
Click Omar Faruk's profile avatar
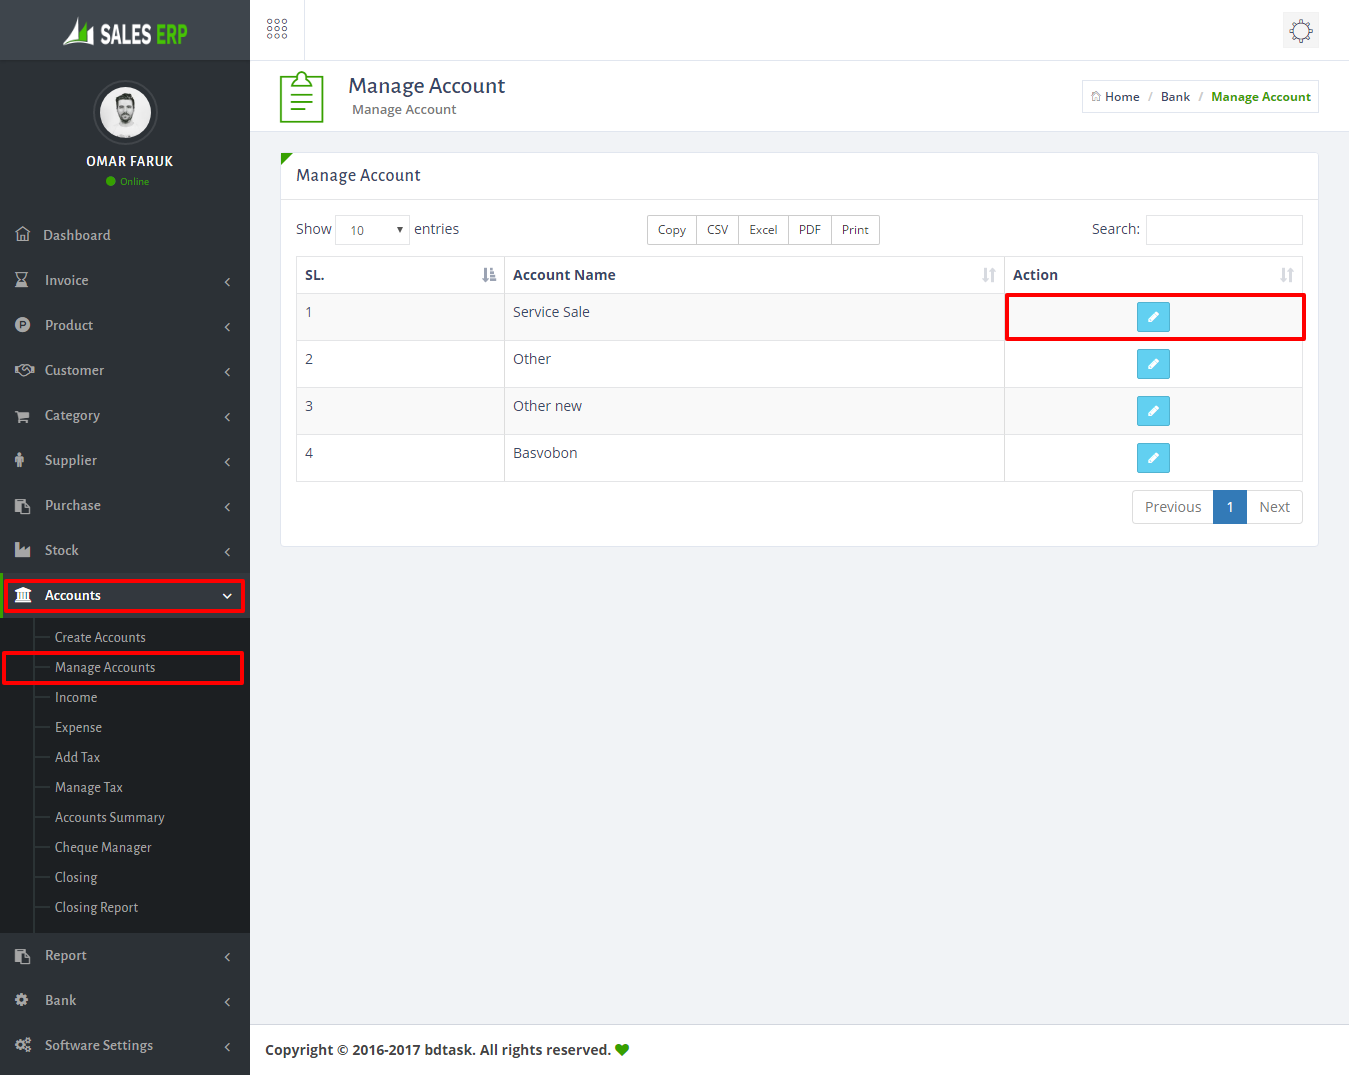point(125,113)
